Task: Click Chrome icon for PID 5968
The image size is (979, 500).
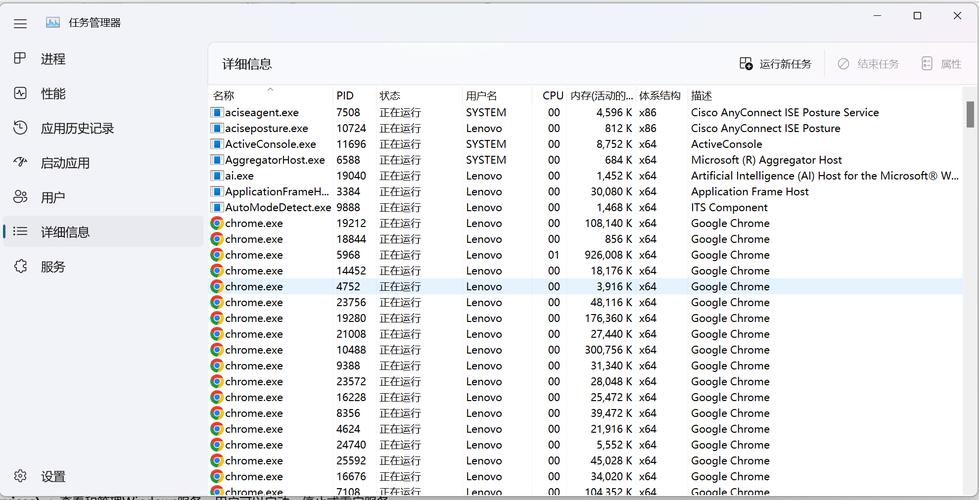Action: (x=217, y=255)
